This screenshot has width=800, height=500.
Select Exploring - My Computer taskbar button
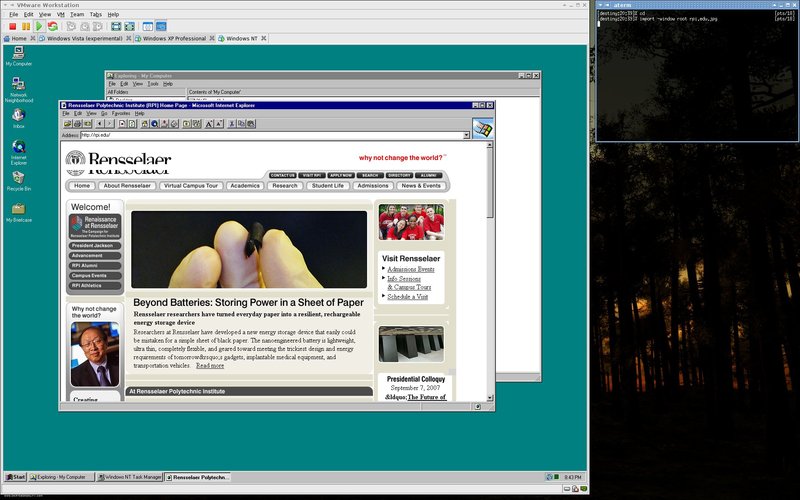[61, 477]
